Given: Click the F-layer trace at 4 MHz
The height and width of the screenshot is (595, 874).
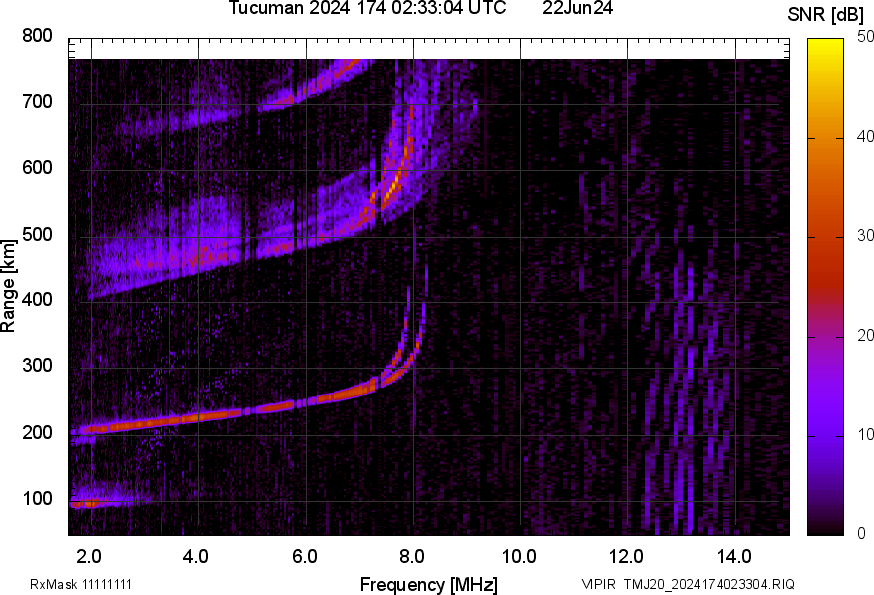Looking at the screenshot, I should (x=198, y=416).
